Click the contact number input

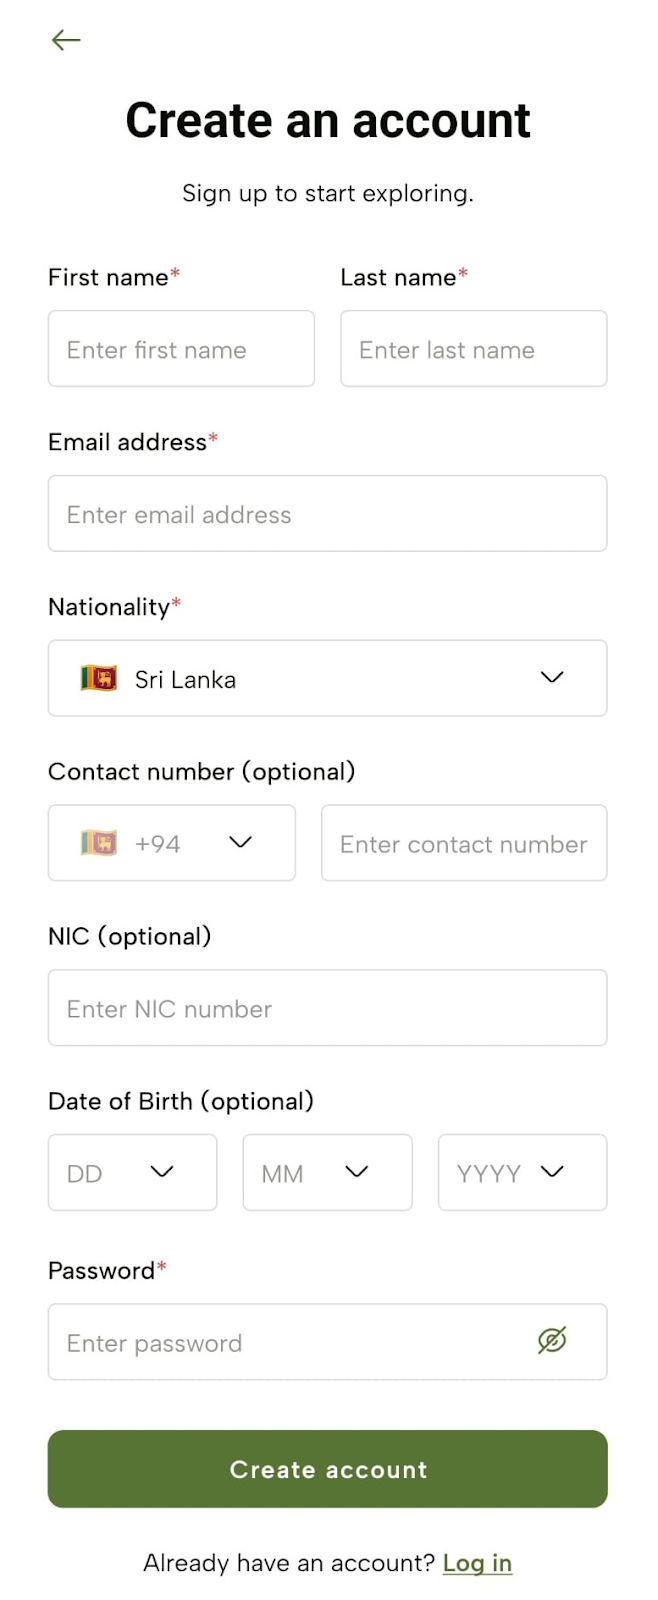pyautogui.click(x=464, y=843)
